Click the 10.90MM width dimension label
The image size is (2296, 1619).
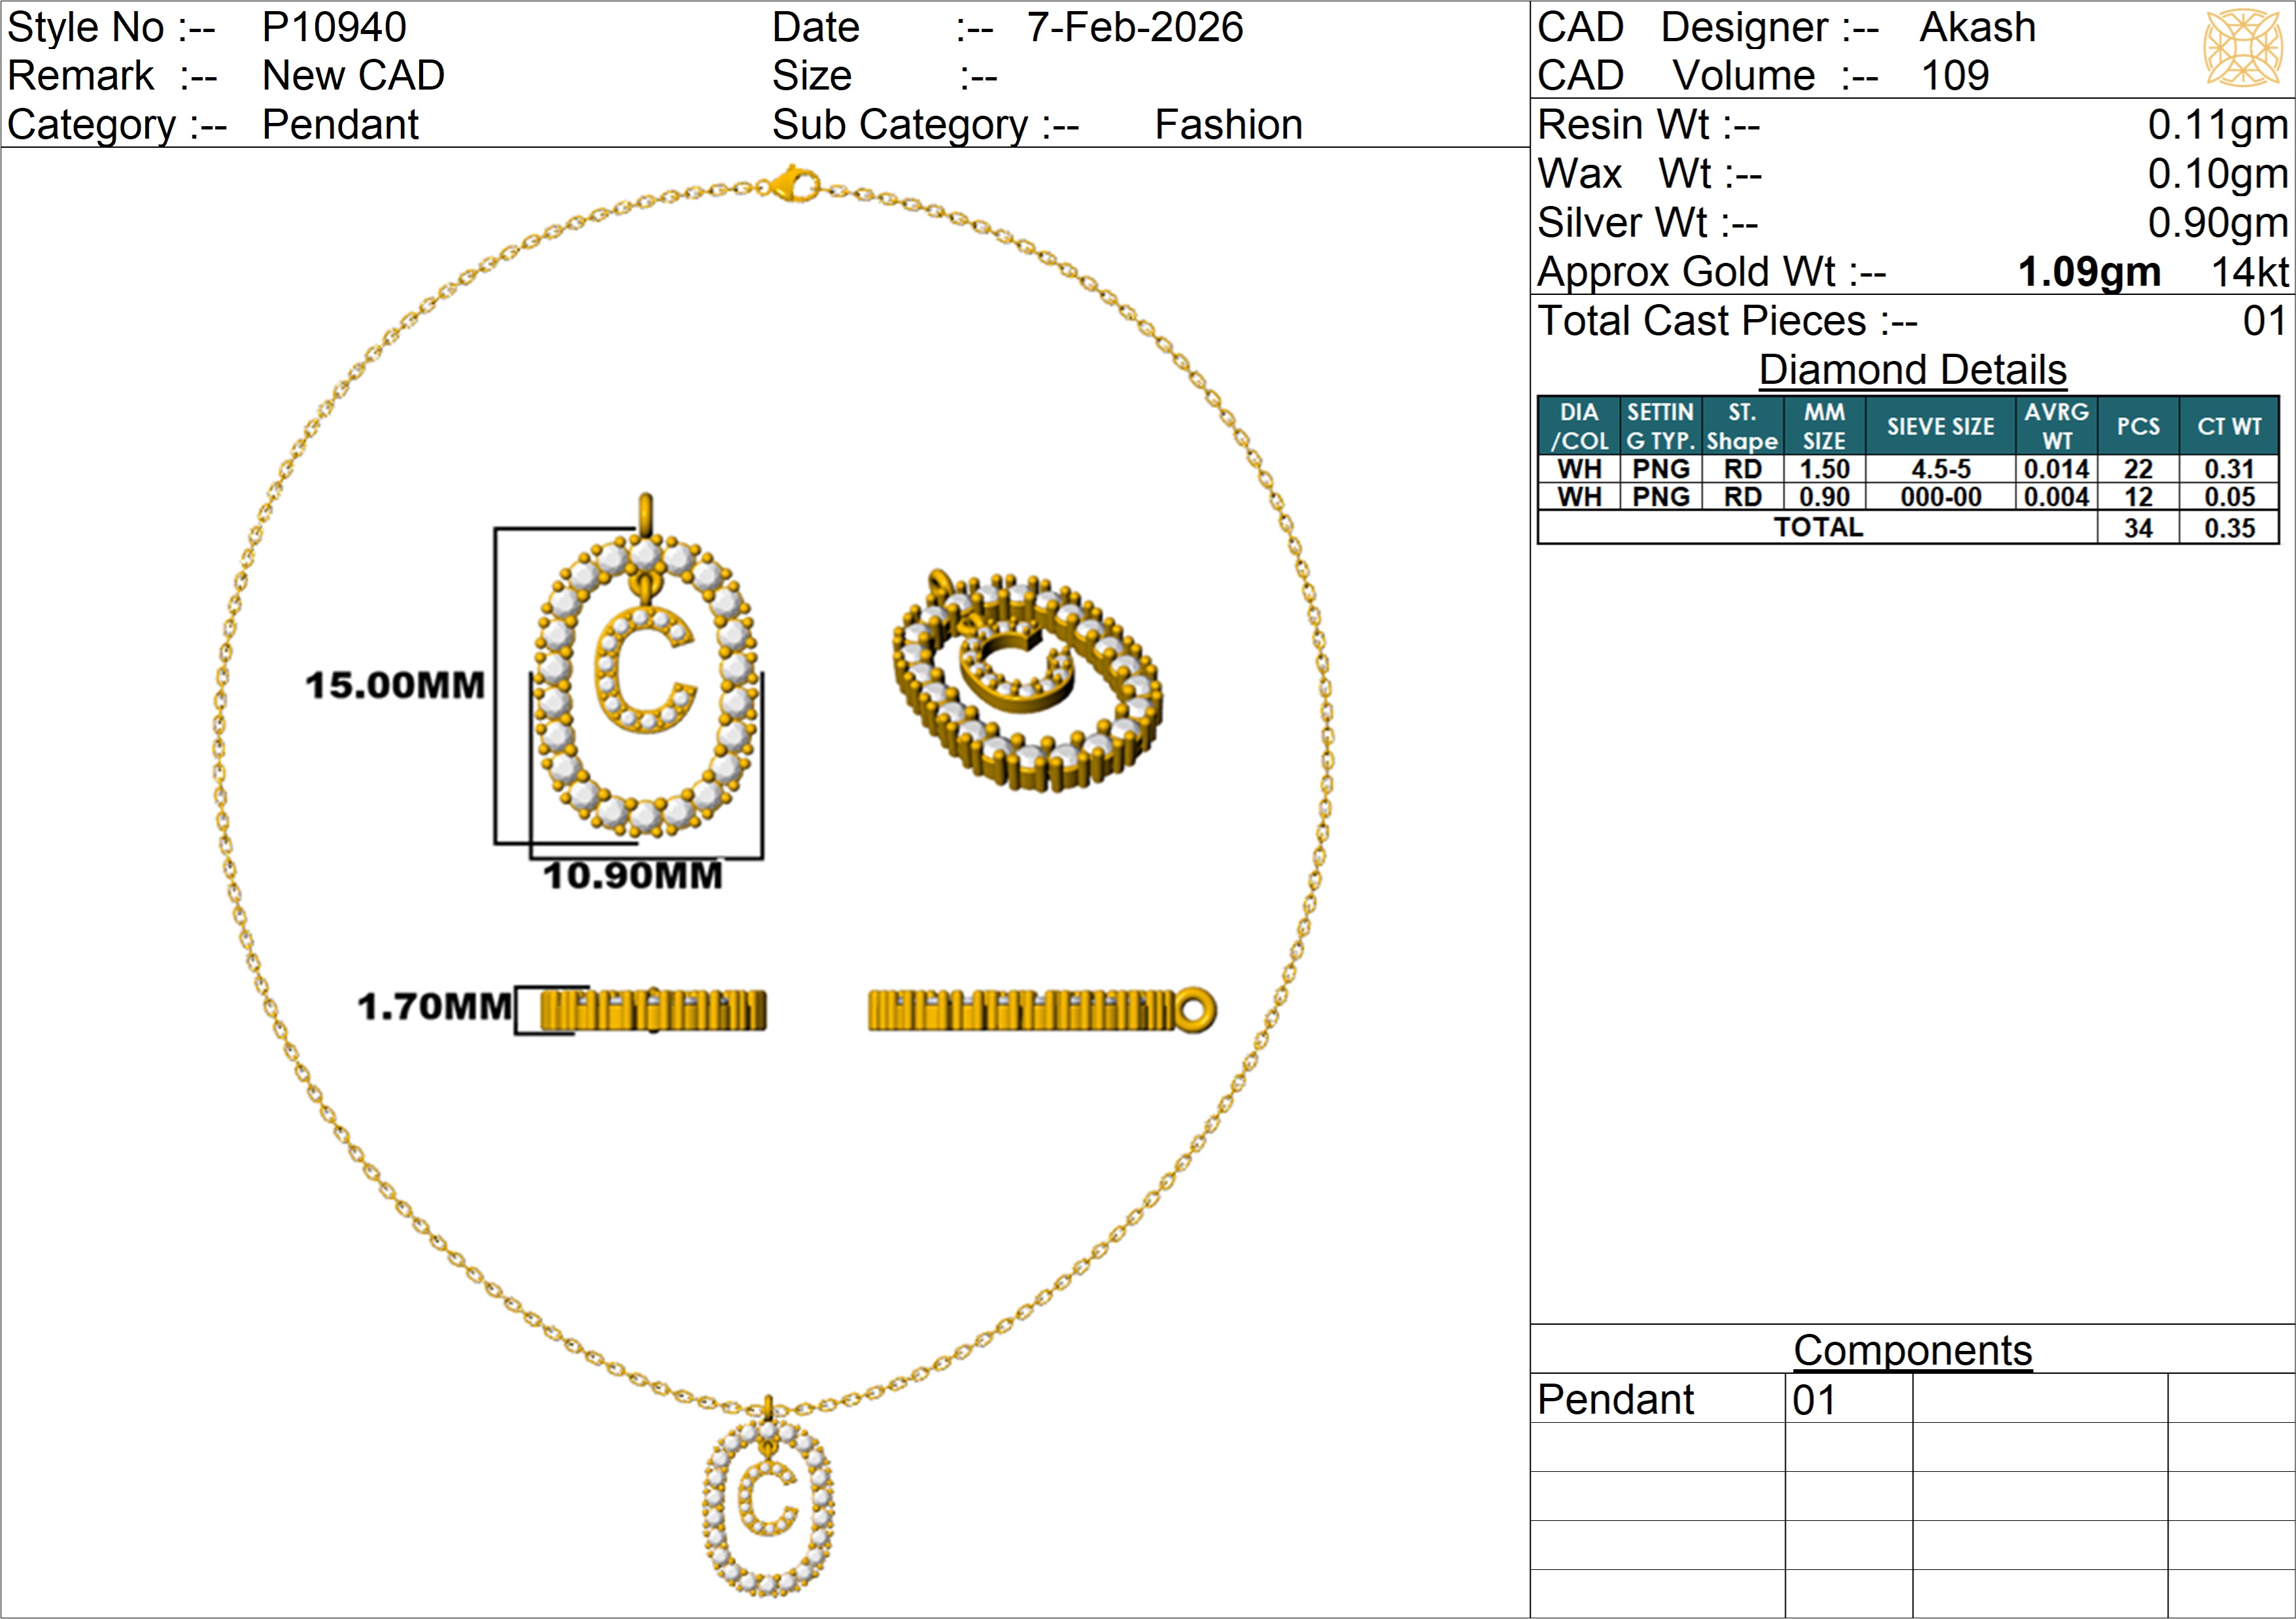632,876
